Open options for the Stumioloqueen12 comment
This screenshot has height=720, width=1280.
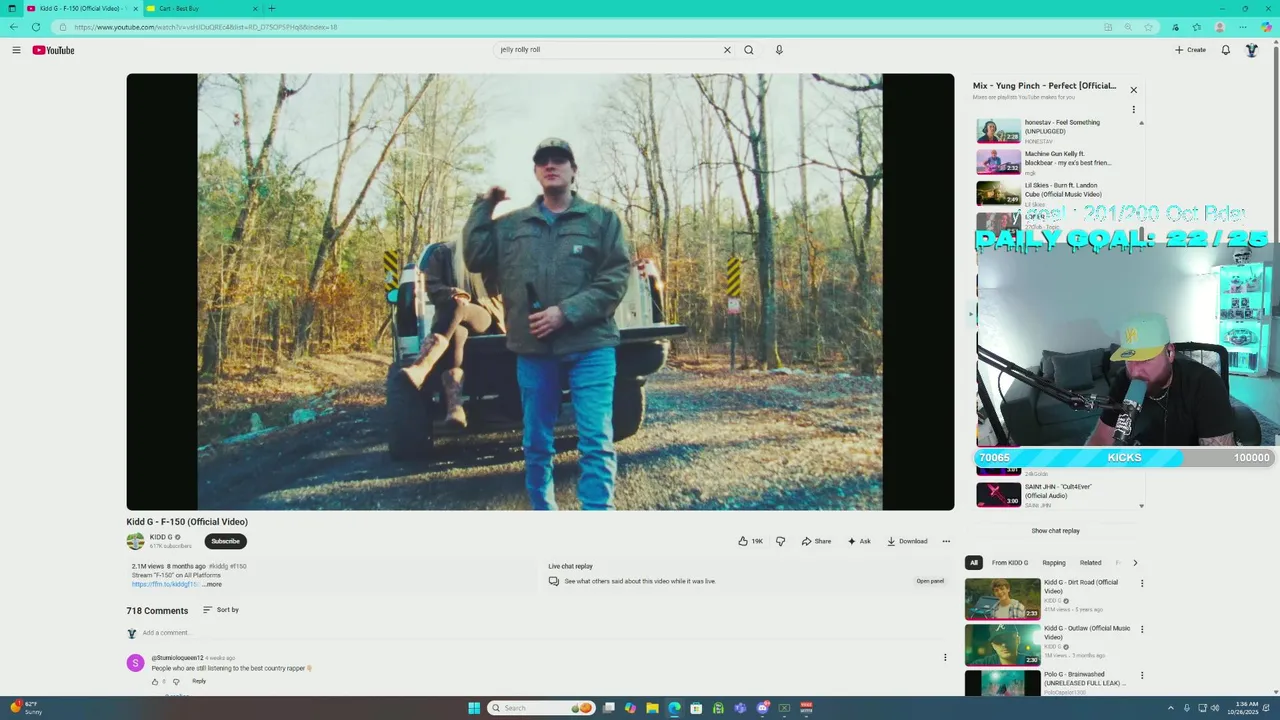pos(945,657)
